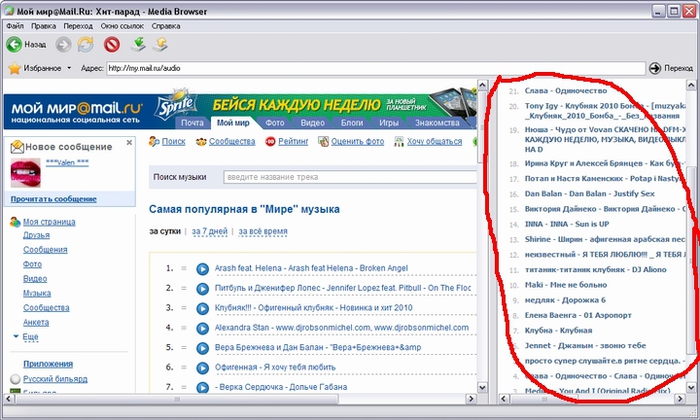
Task: Open the Файл menu
Action: tap(15, 26)
